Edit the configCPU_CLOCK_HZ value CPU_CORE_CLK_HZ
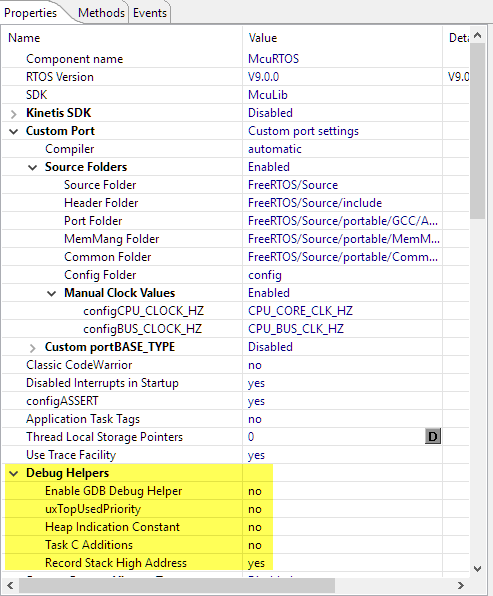This screenshot has width=493, height=596. tap(300, 311)
